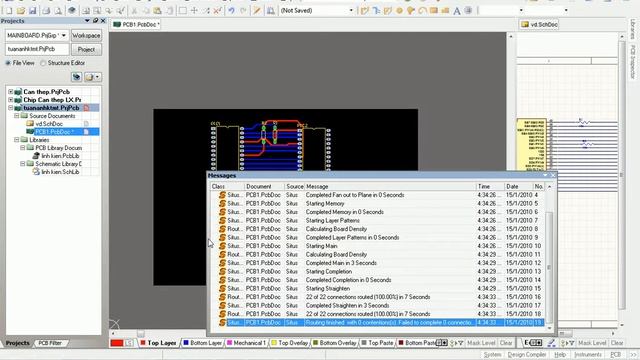Viewport: 640px width, 360px height.
Task: Collapse Schematic Library Documents folder
Action: 23,164
